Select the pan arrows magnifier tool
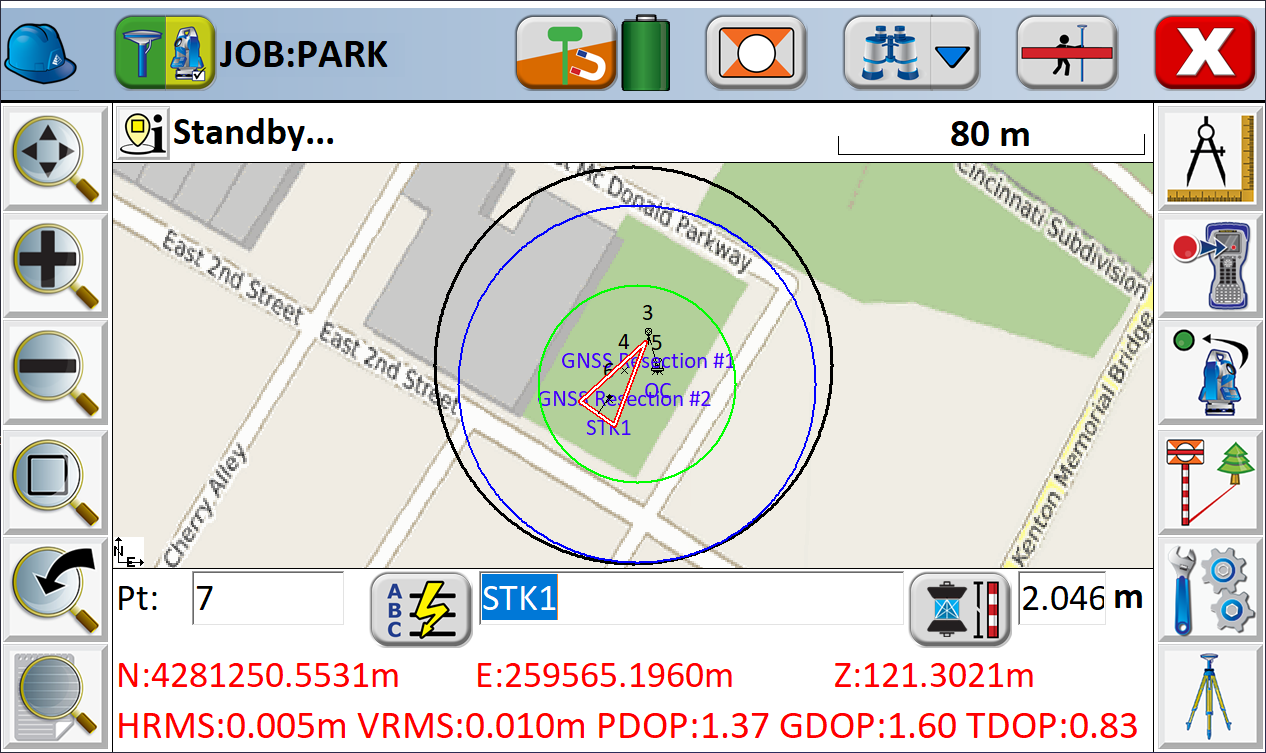 coord(55,158)
